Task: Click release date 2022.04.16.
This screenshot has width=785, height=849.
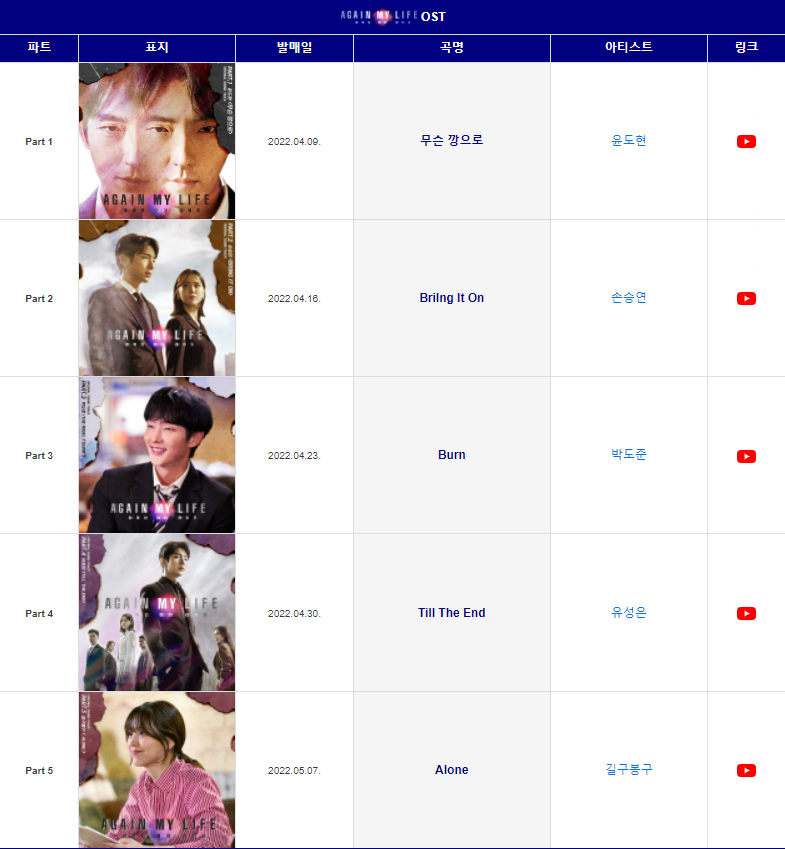Action: (x=295, y=299)
